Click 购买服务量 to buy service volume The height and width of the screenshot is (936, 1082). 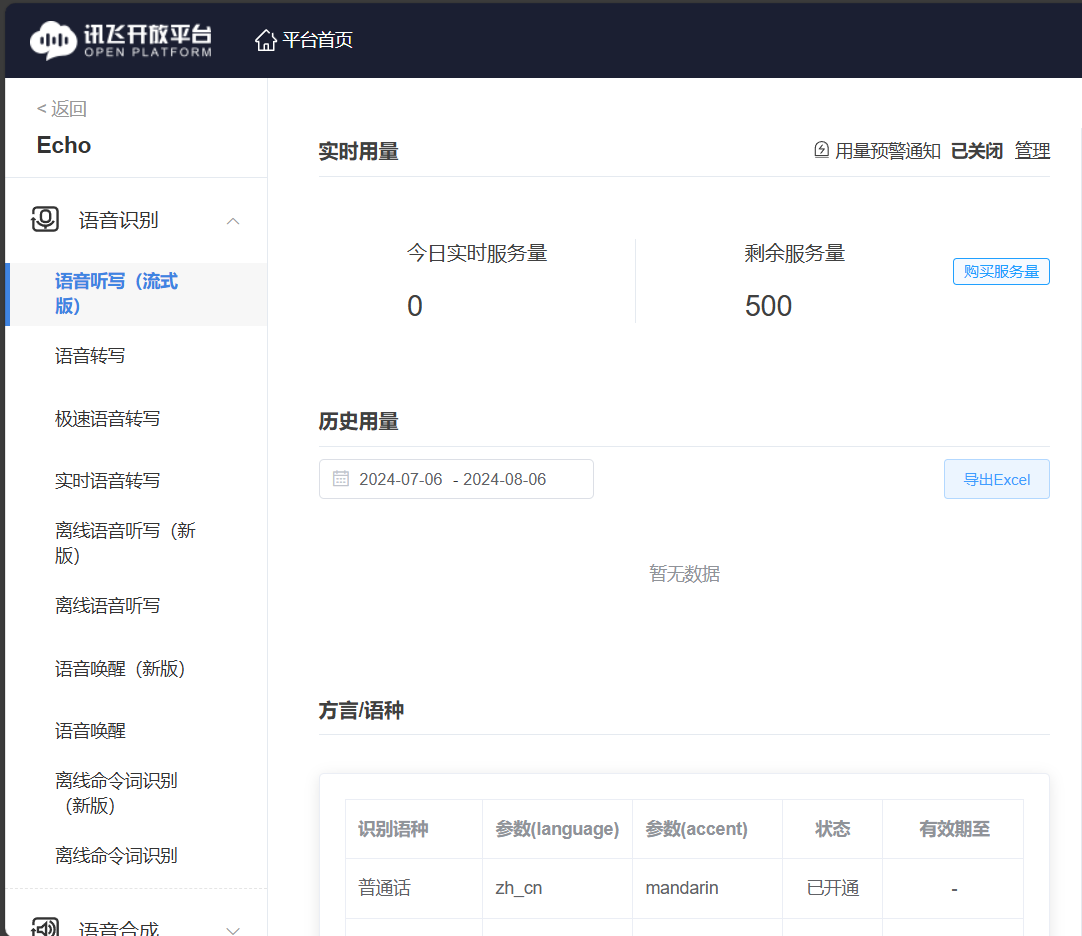1001,271
